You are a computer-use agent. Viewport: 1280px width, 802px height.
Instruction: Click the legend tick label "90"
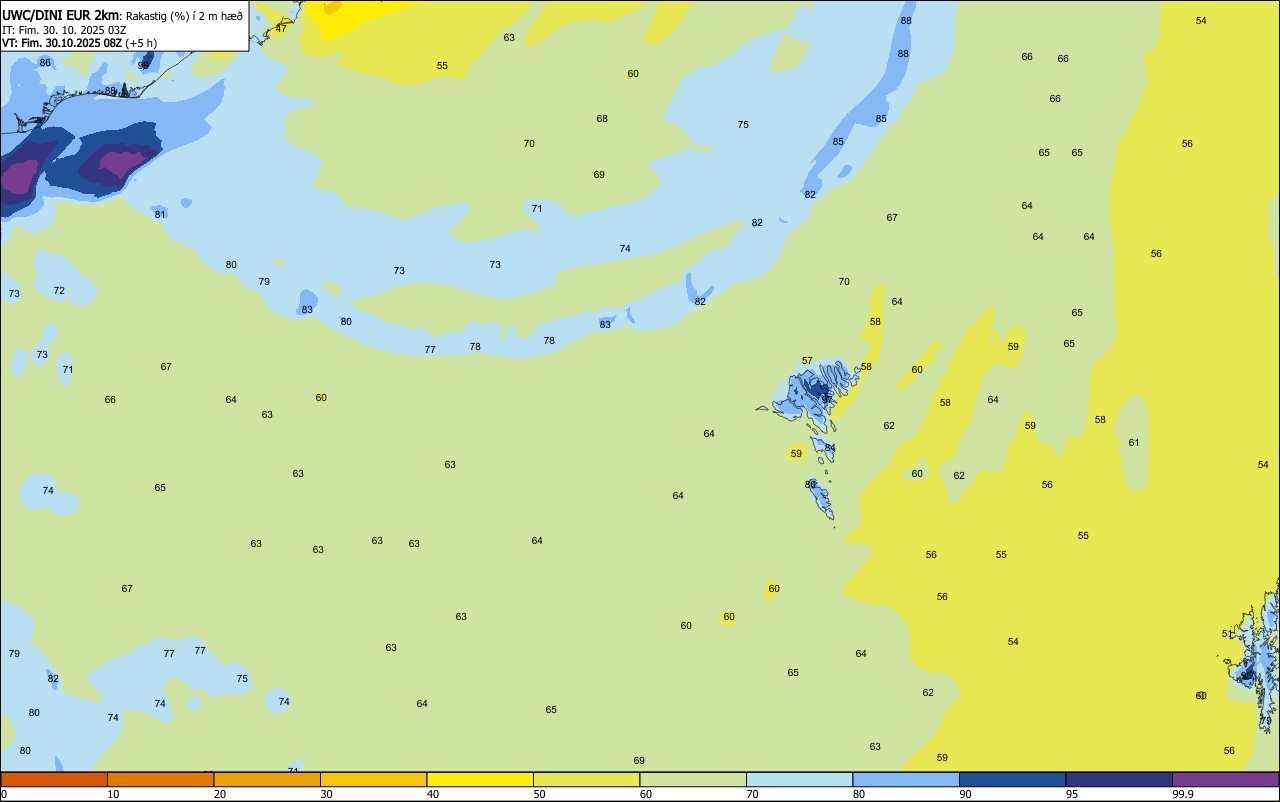click(965, 794)
